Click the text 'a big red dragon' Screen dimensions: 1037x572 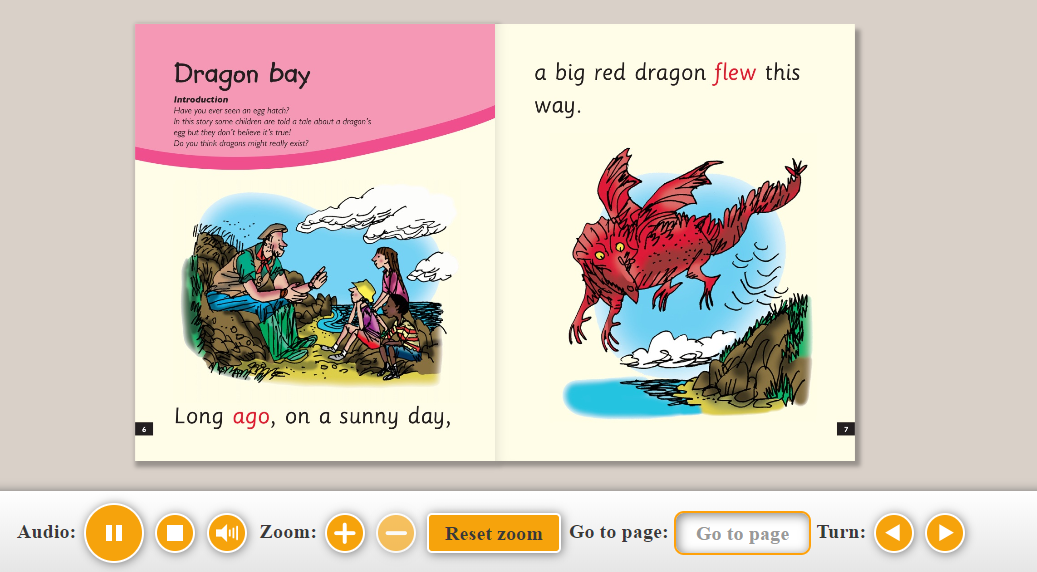pyautogui.click(x=620, y=73)
